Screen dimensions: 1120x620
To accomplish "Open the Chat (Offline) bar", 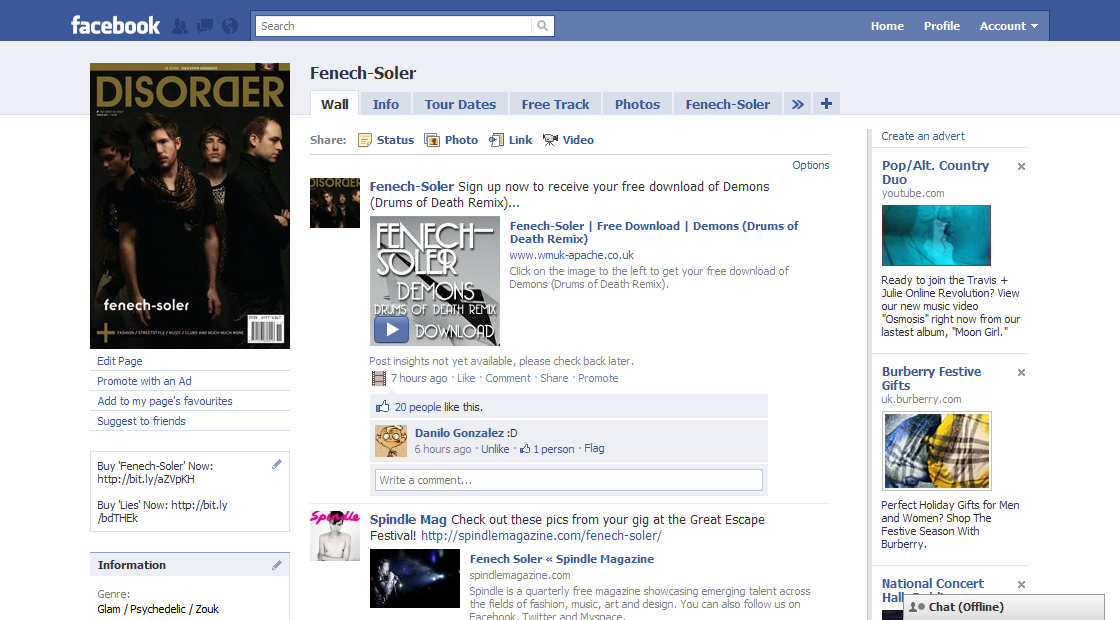I will (1004, 607).
